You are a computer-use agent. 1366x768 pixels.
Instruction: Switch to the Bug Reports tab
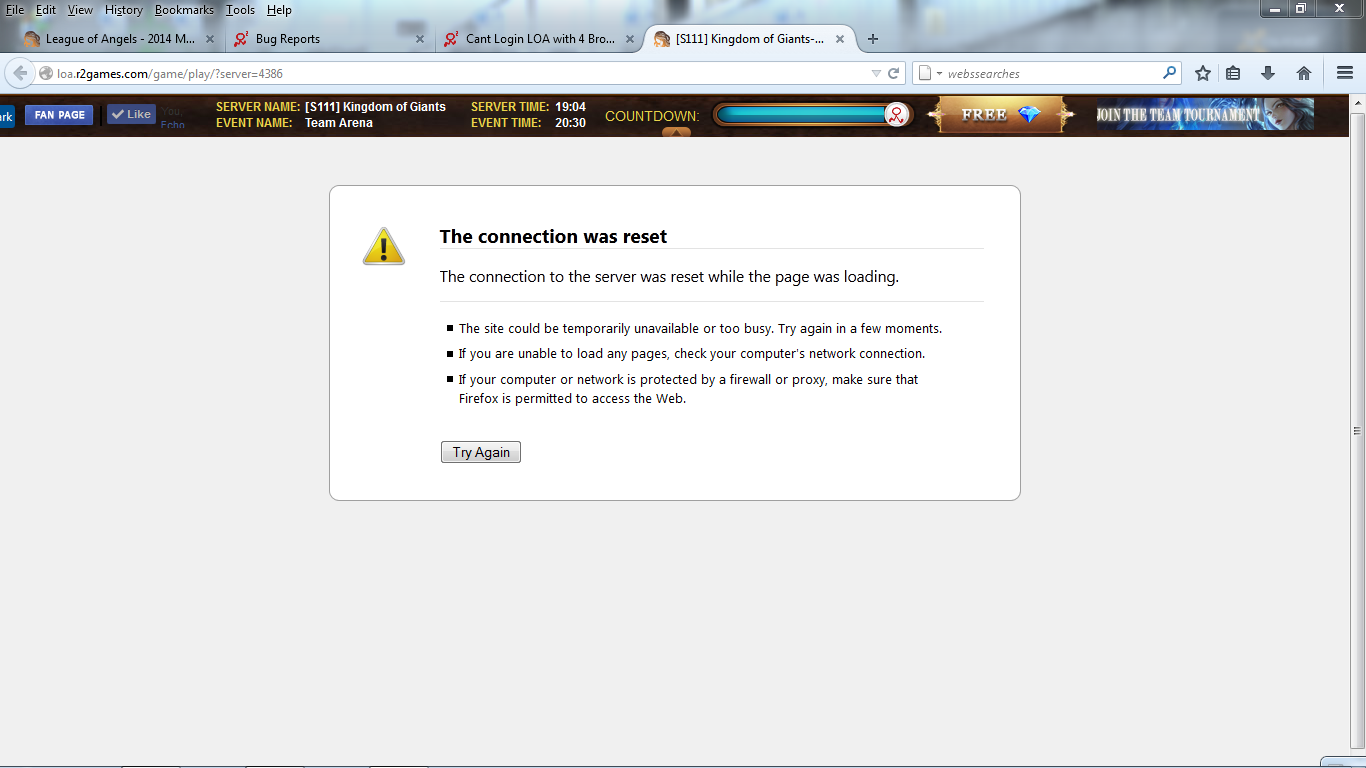pyautogui.click(x=288, y=39)
